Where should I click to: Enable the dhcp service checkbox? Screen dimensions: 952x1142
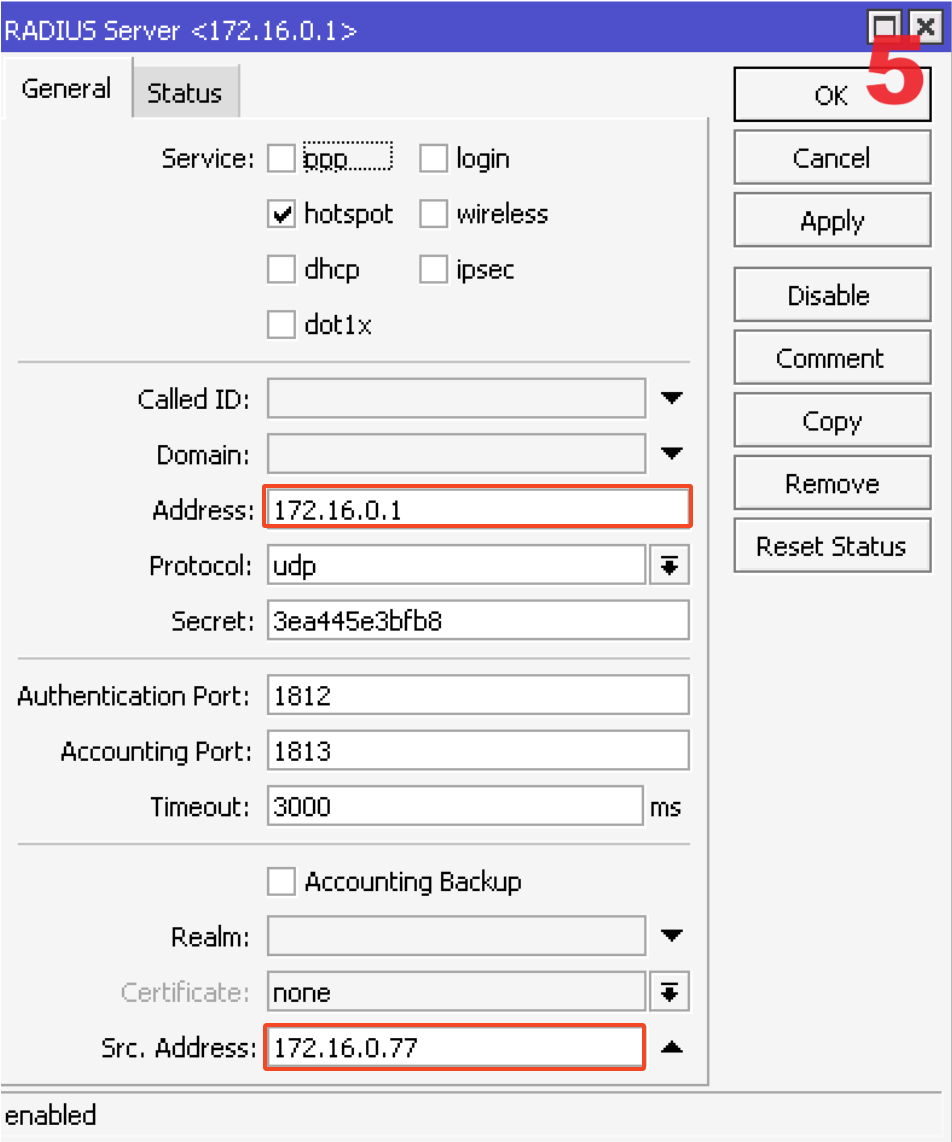point(282,270)
